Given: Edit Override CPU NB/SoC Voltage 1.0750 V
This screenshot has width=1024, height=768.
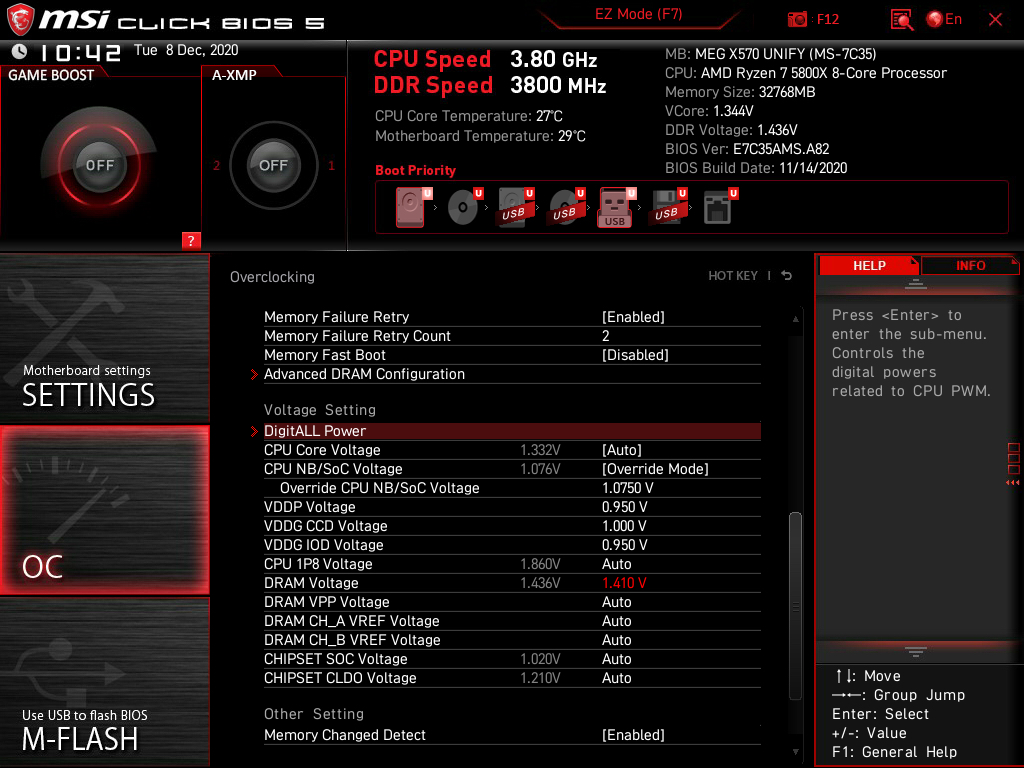Looking at the screenshot, I should (x=627, y=488).
